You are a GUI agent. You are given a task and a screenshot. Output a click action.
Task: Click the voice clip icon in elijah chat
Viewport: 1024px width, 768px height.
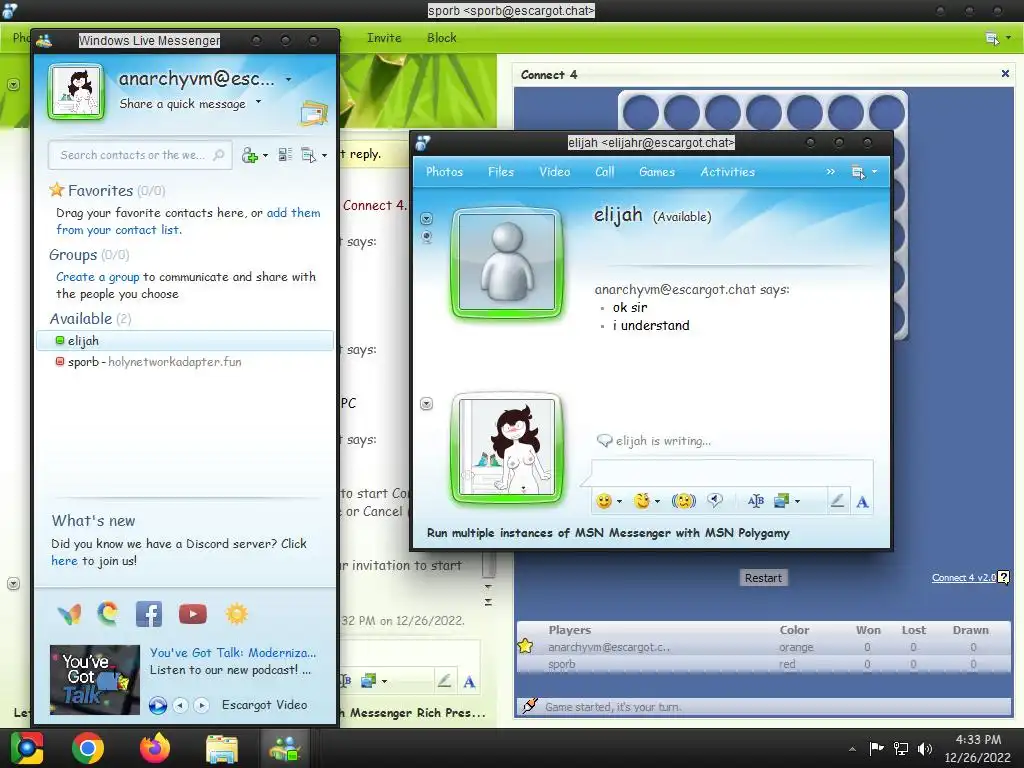point(715,501)
